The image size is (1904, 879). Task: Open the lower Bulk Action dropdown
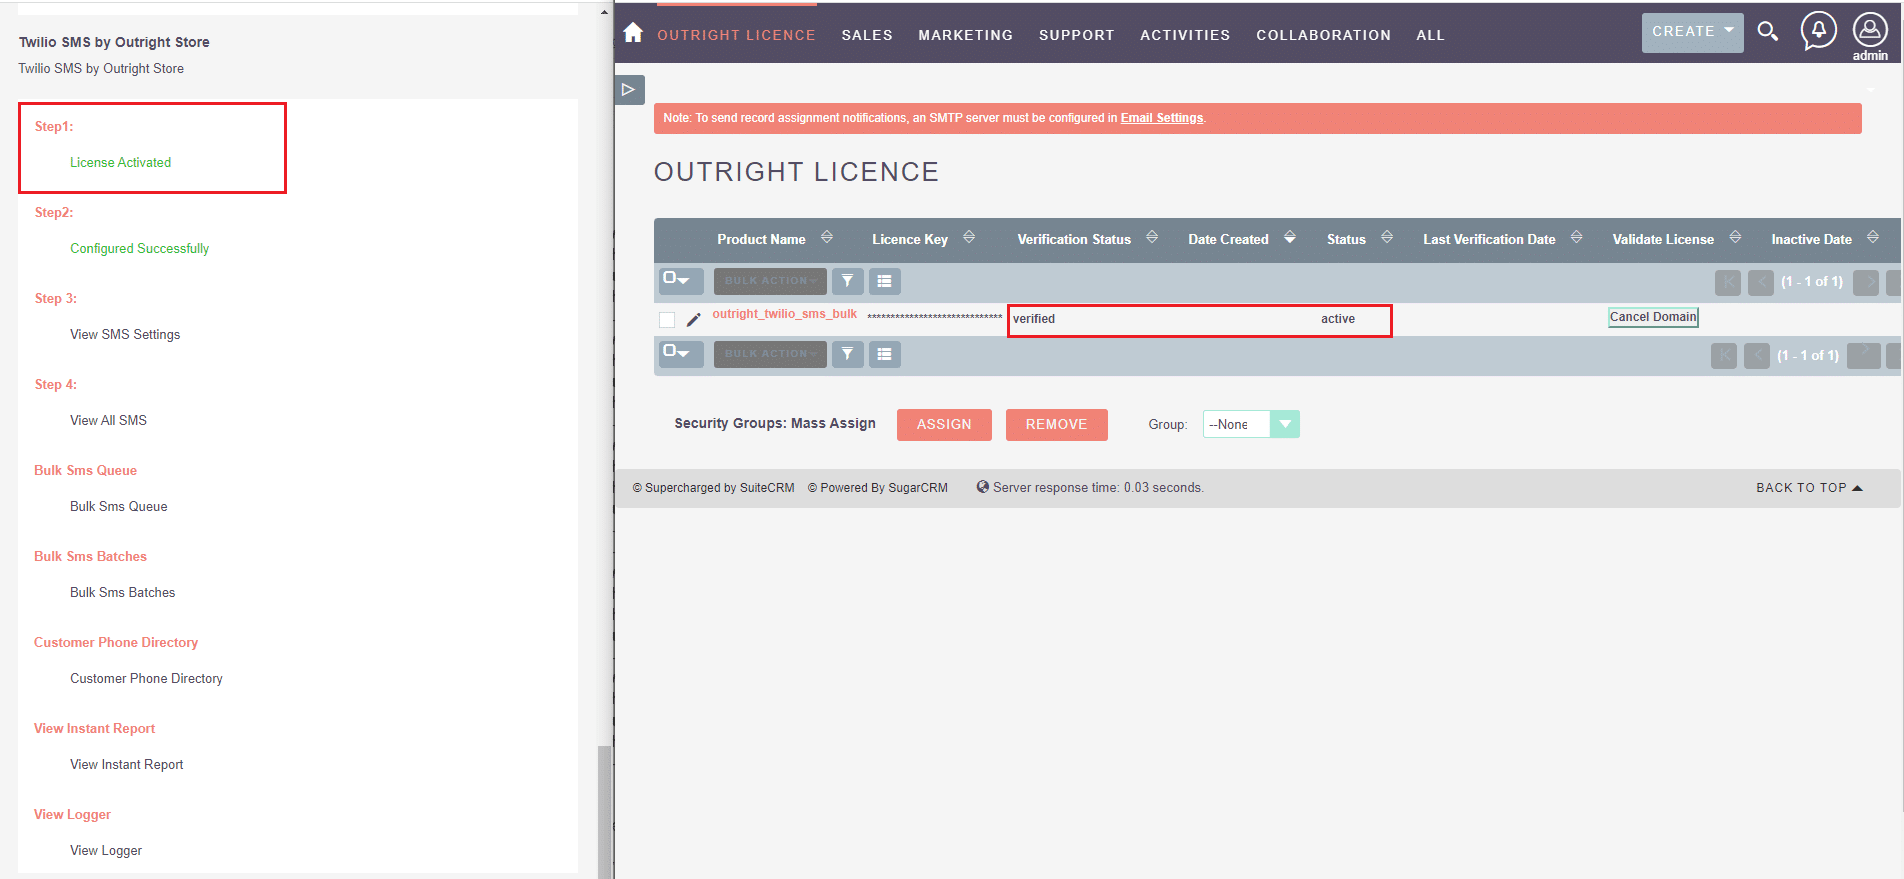[770, 354]
